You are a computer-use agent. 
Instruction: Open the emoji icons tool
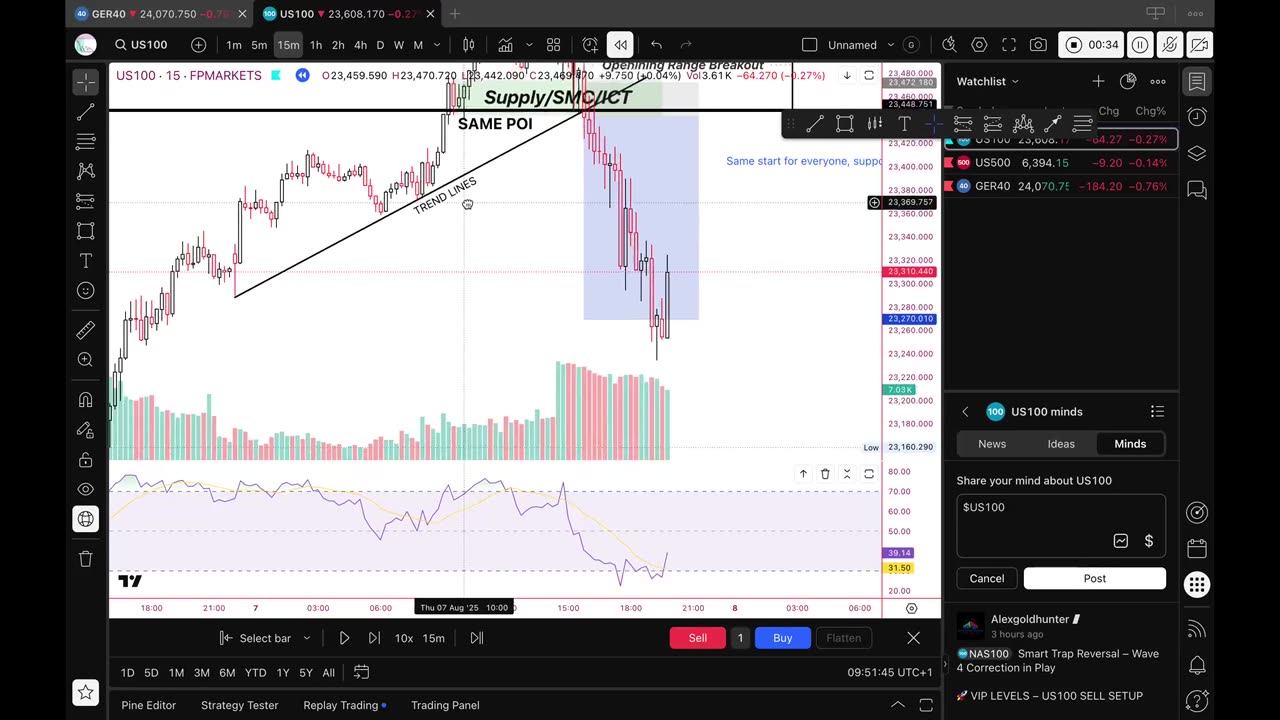pos(86,291)
